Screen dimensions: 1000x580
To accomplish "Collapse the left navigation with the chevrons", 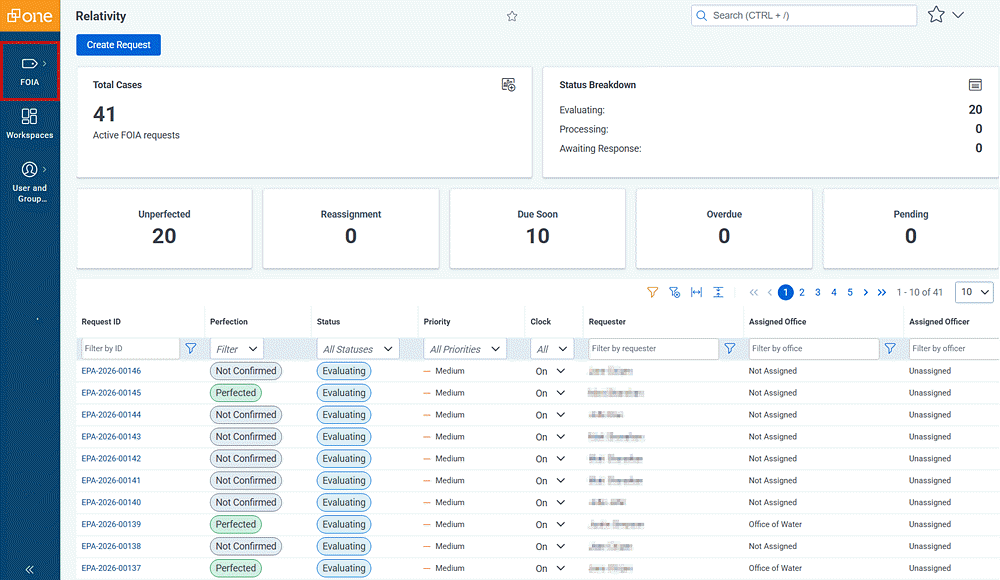I will [30, 570].
